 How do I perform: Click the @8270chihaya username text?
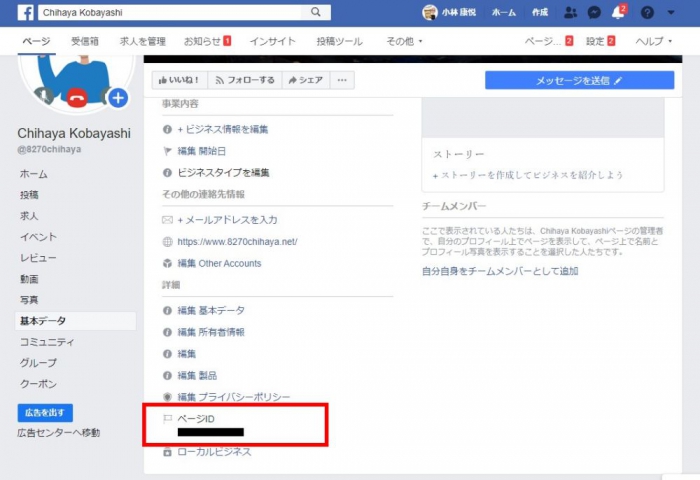pos(49,149)
